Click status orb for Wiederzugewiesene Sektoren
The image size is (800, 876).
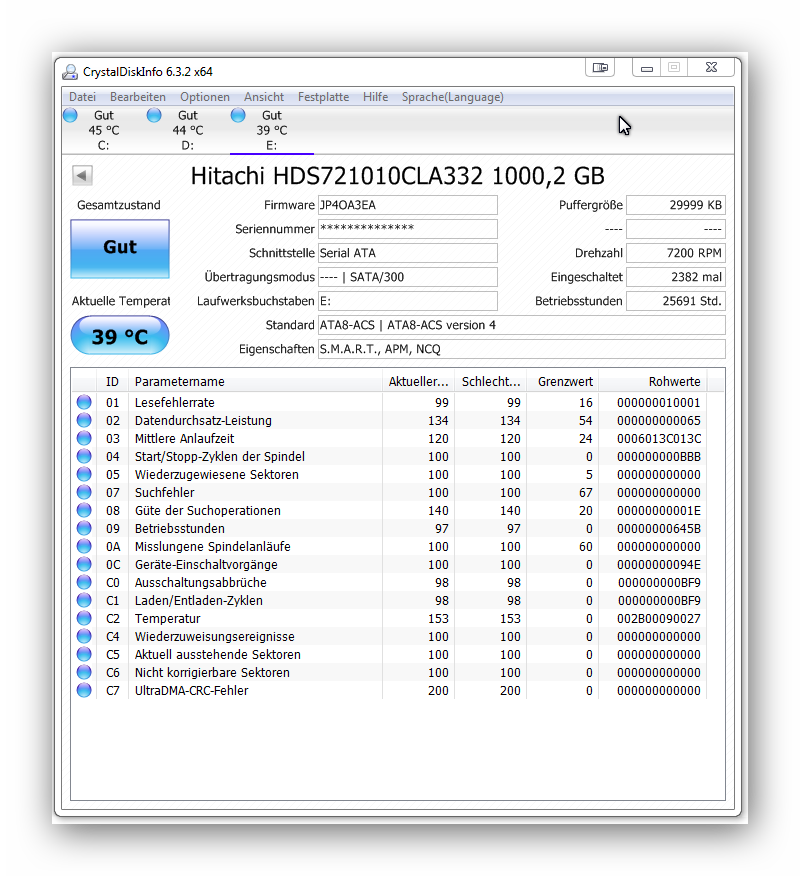[84, 474]
